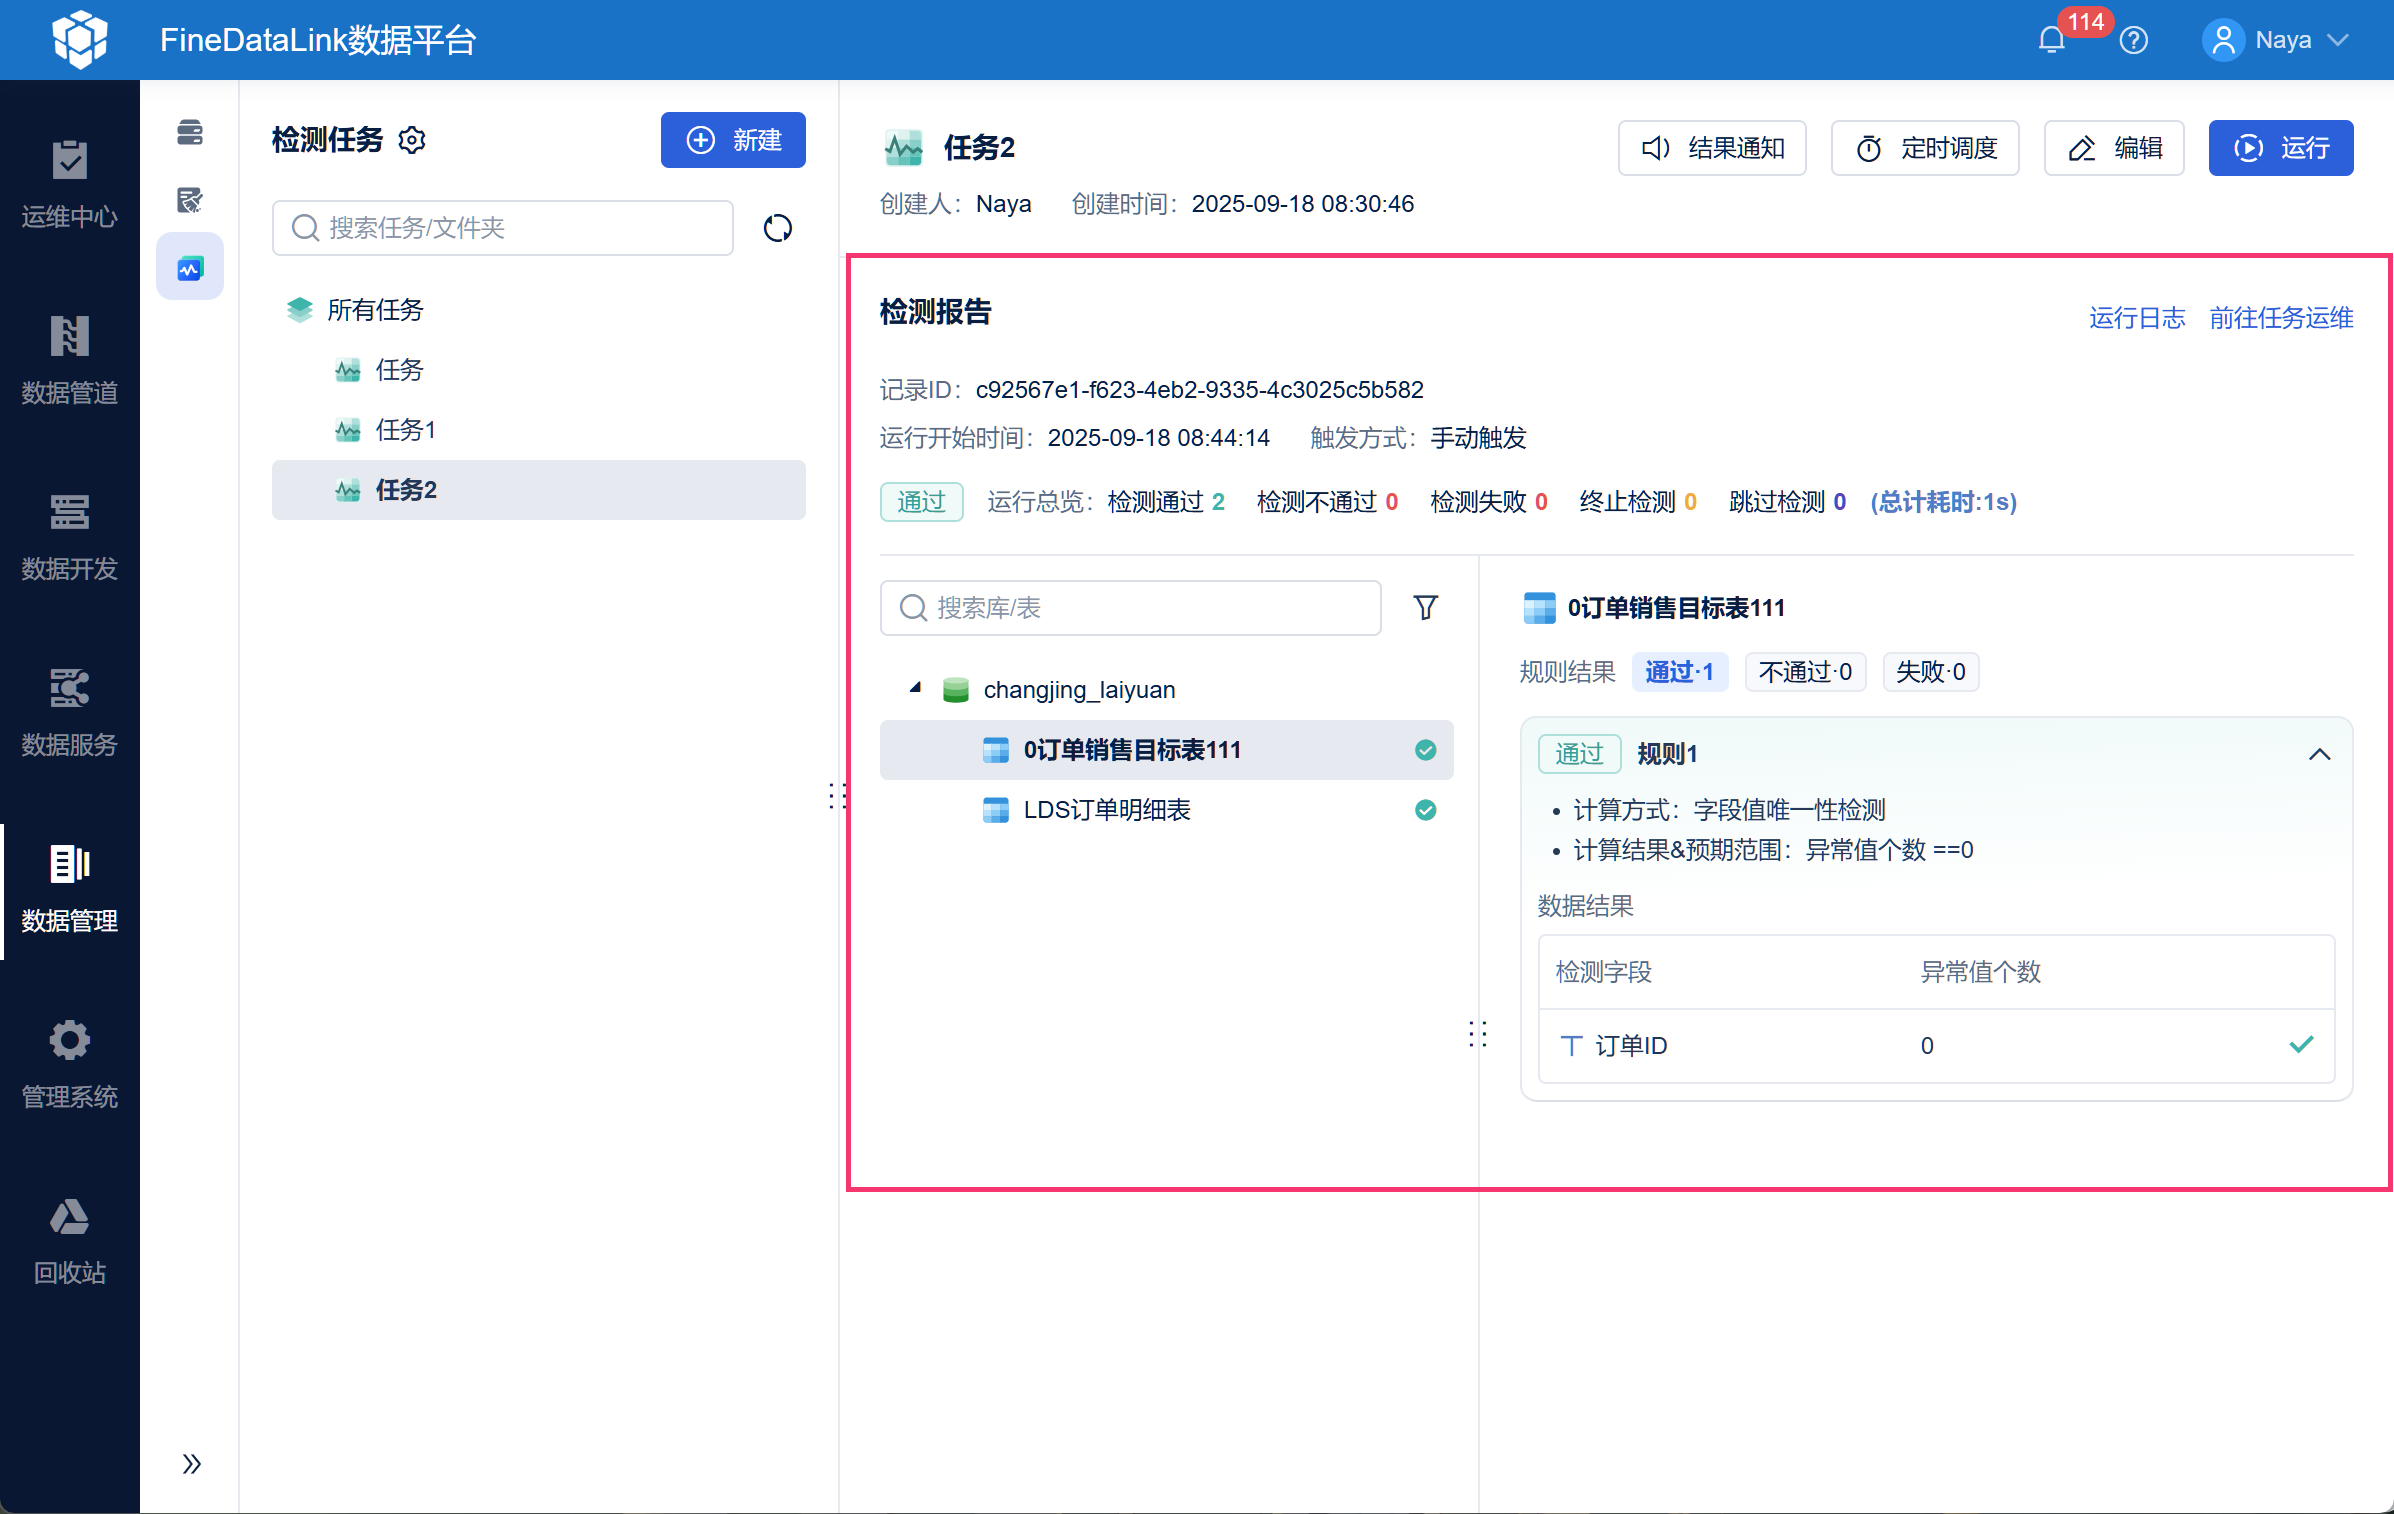Expand the Naya account dropdown arrow
Image resolution: width=2394 pixels, height=1514 pixels.
pyautogui.click(x=2337, y=40)
